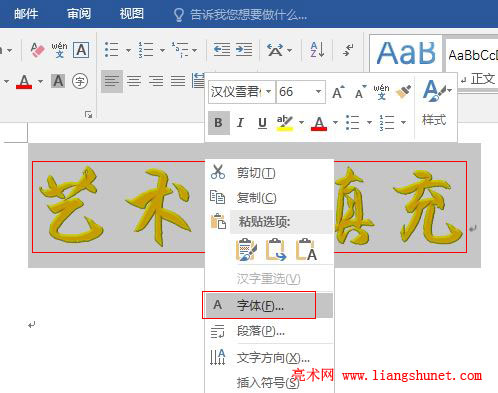498x393 pixels.
Task: Toggle show paragraph marks
Action: click(348, 50)
